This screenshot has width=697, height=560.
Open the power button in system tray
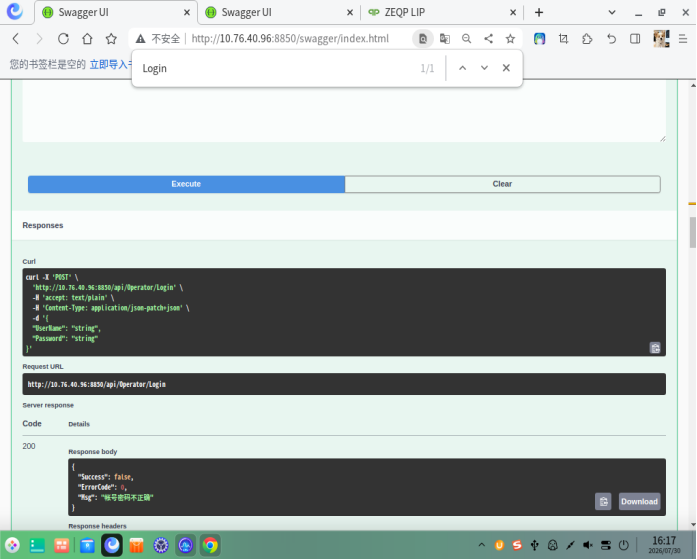click(624, 545)
